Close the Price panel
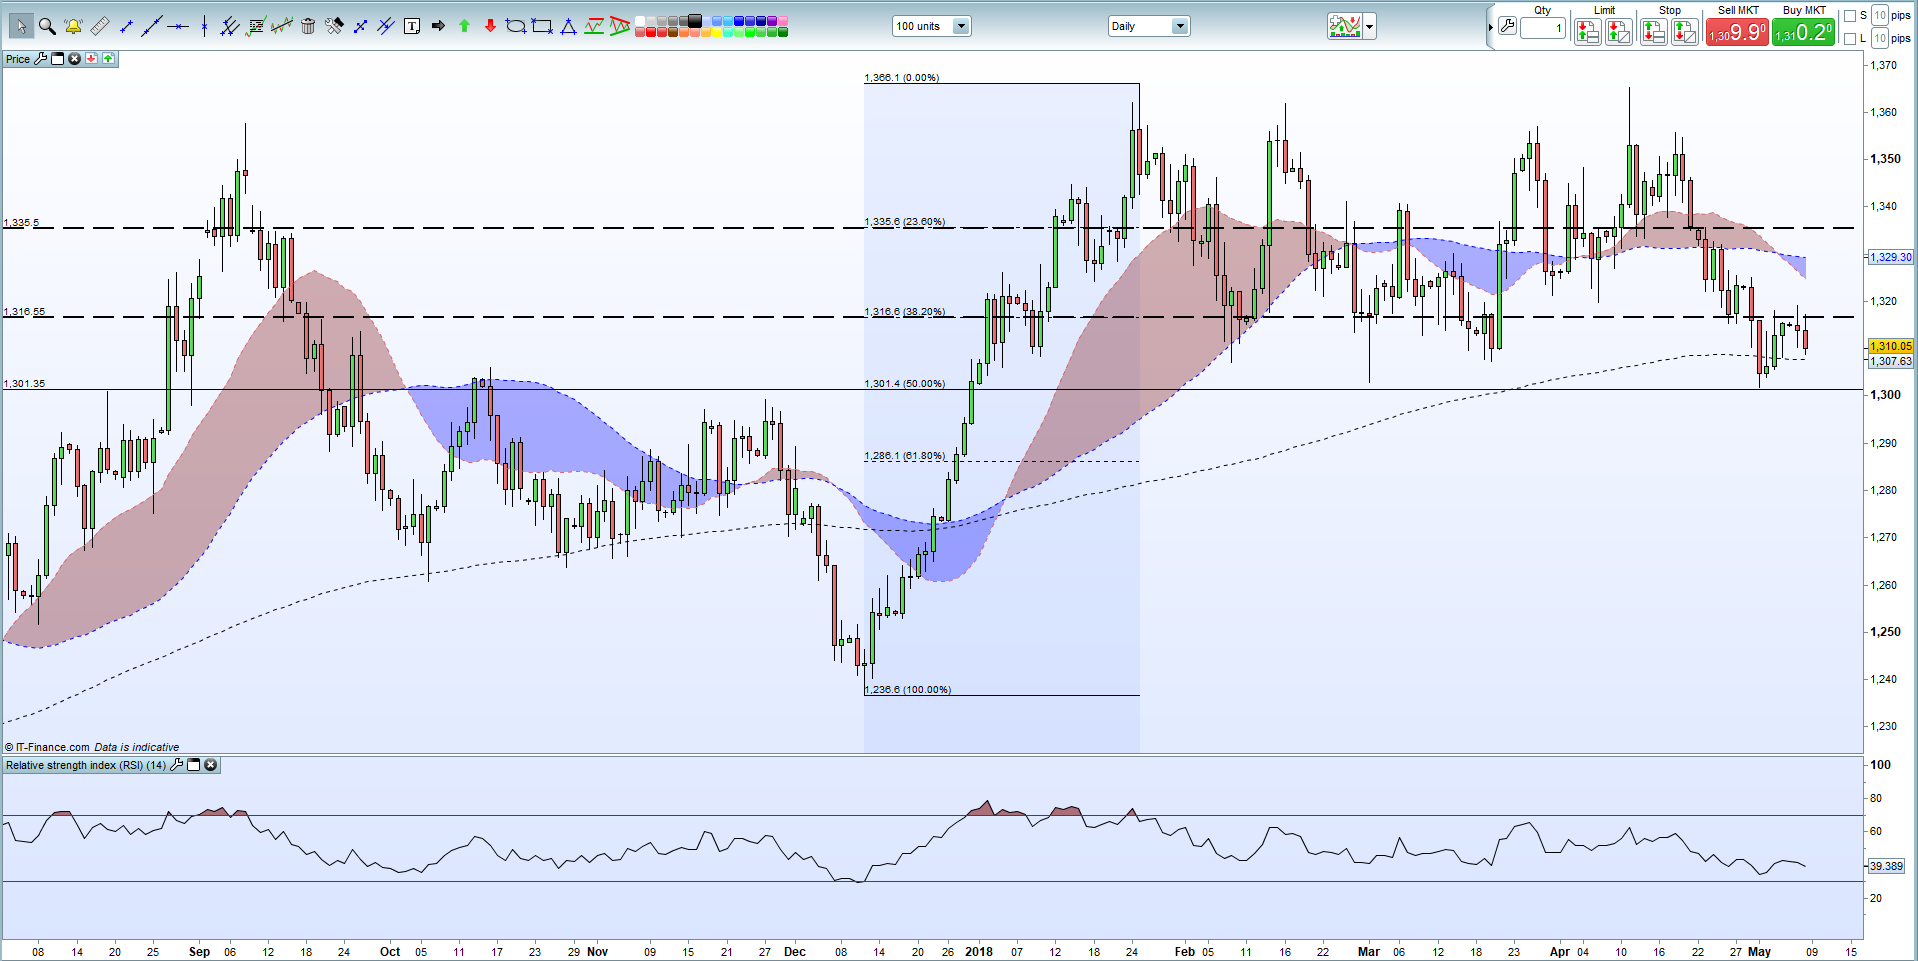Screen dimensions: 1918x961 (x=74, y=59)
